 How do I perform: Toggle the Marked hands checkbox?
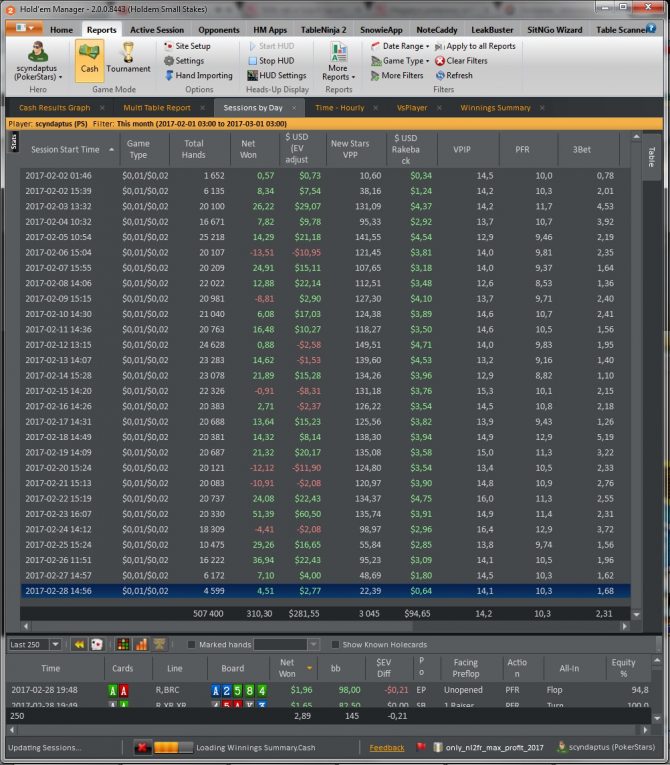[191, 644]
